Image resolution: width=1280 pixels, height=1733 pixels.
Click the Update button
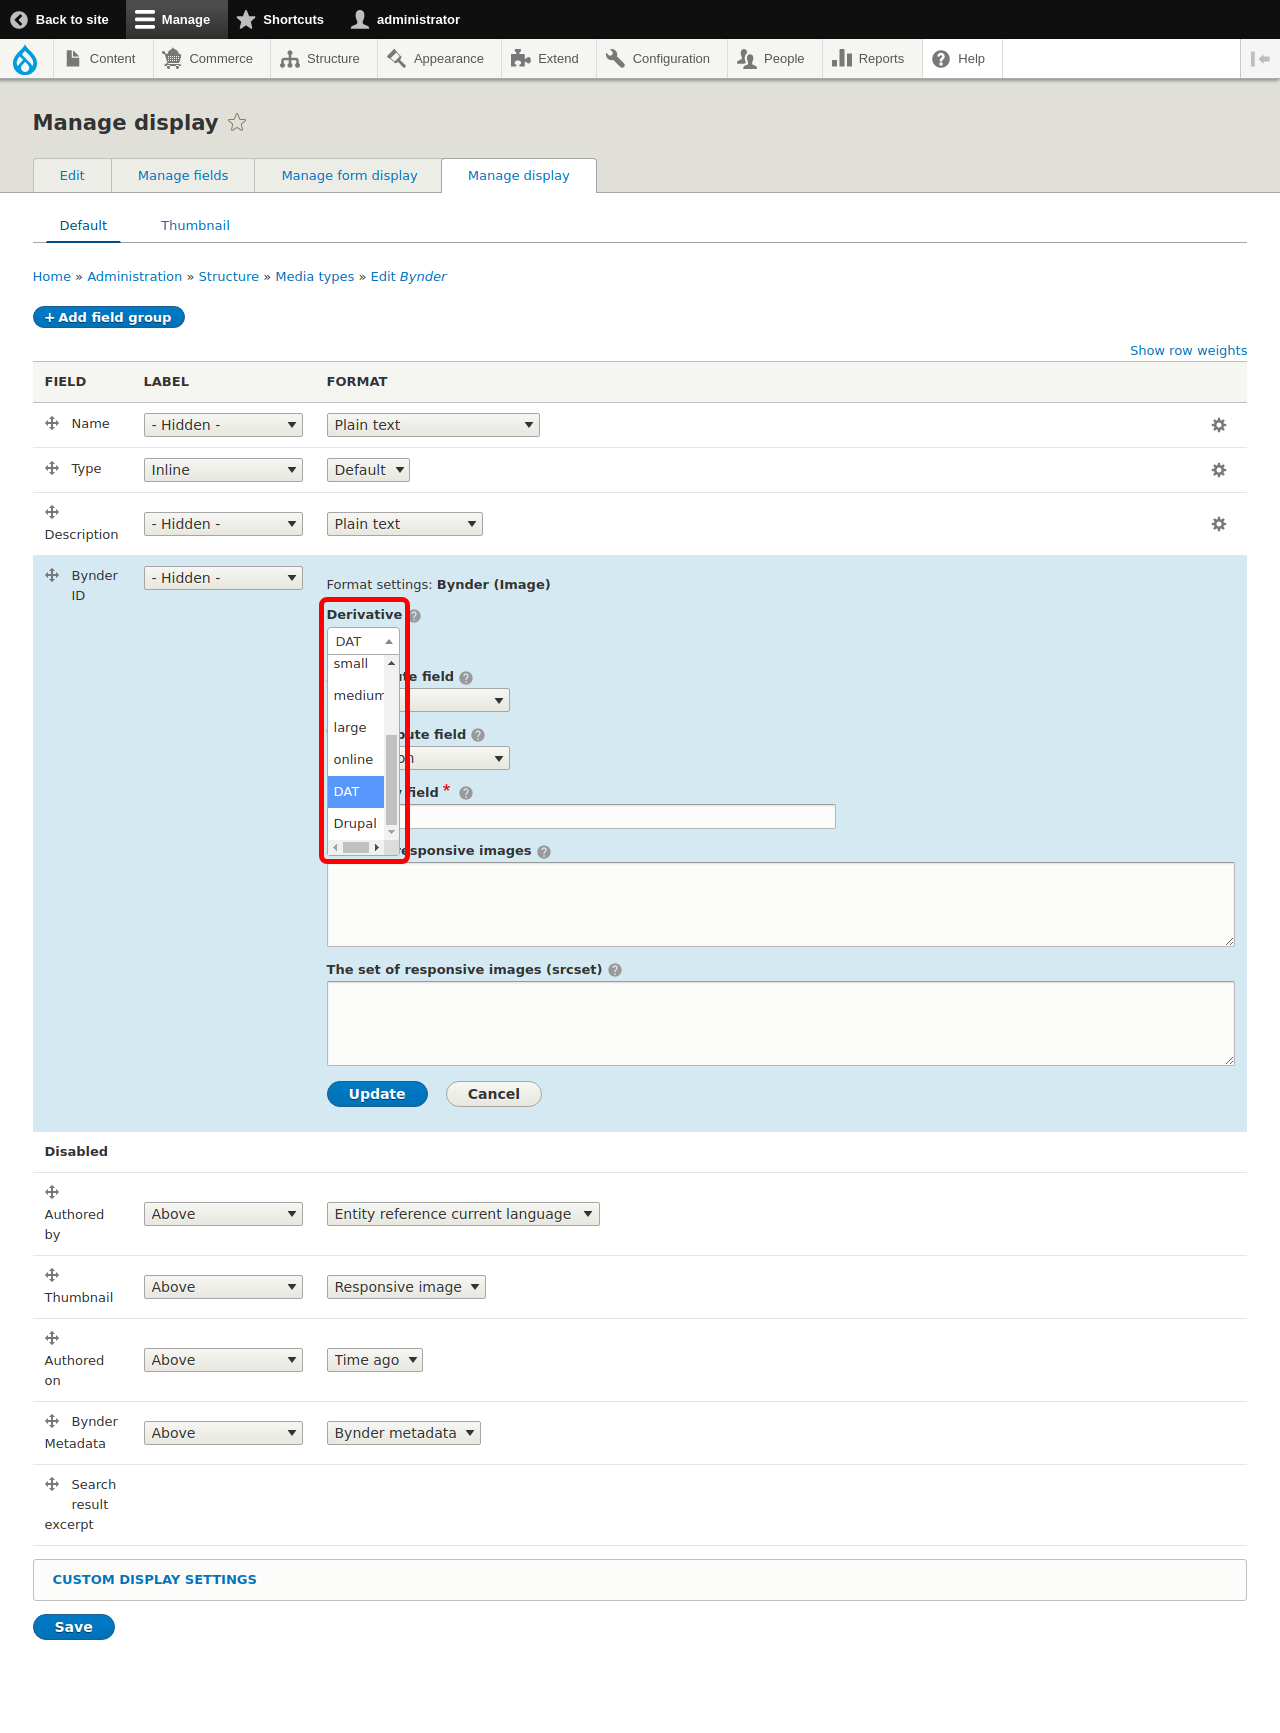coord(377,1094)
